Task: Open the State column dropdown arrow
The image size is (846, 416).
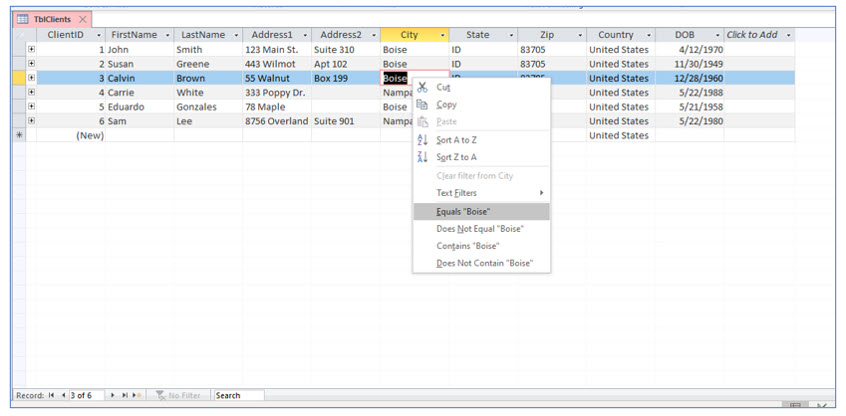Action: point(511,35)
